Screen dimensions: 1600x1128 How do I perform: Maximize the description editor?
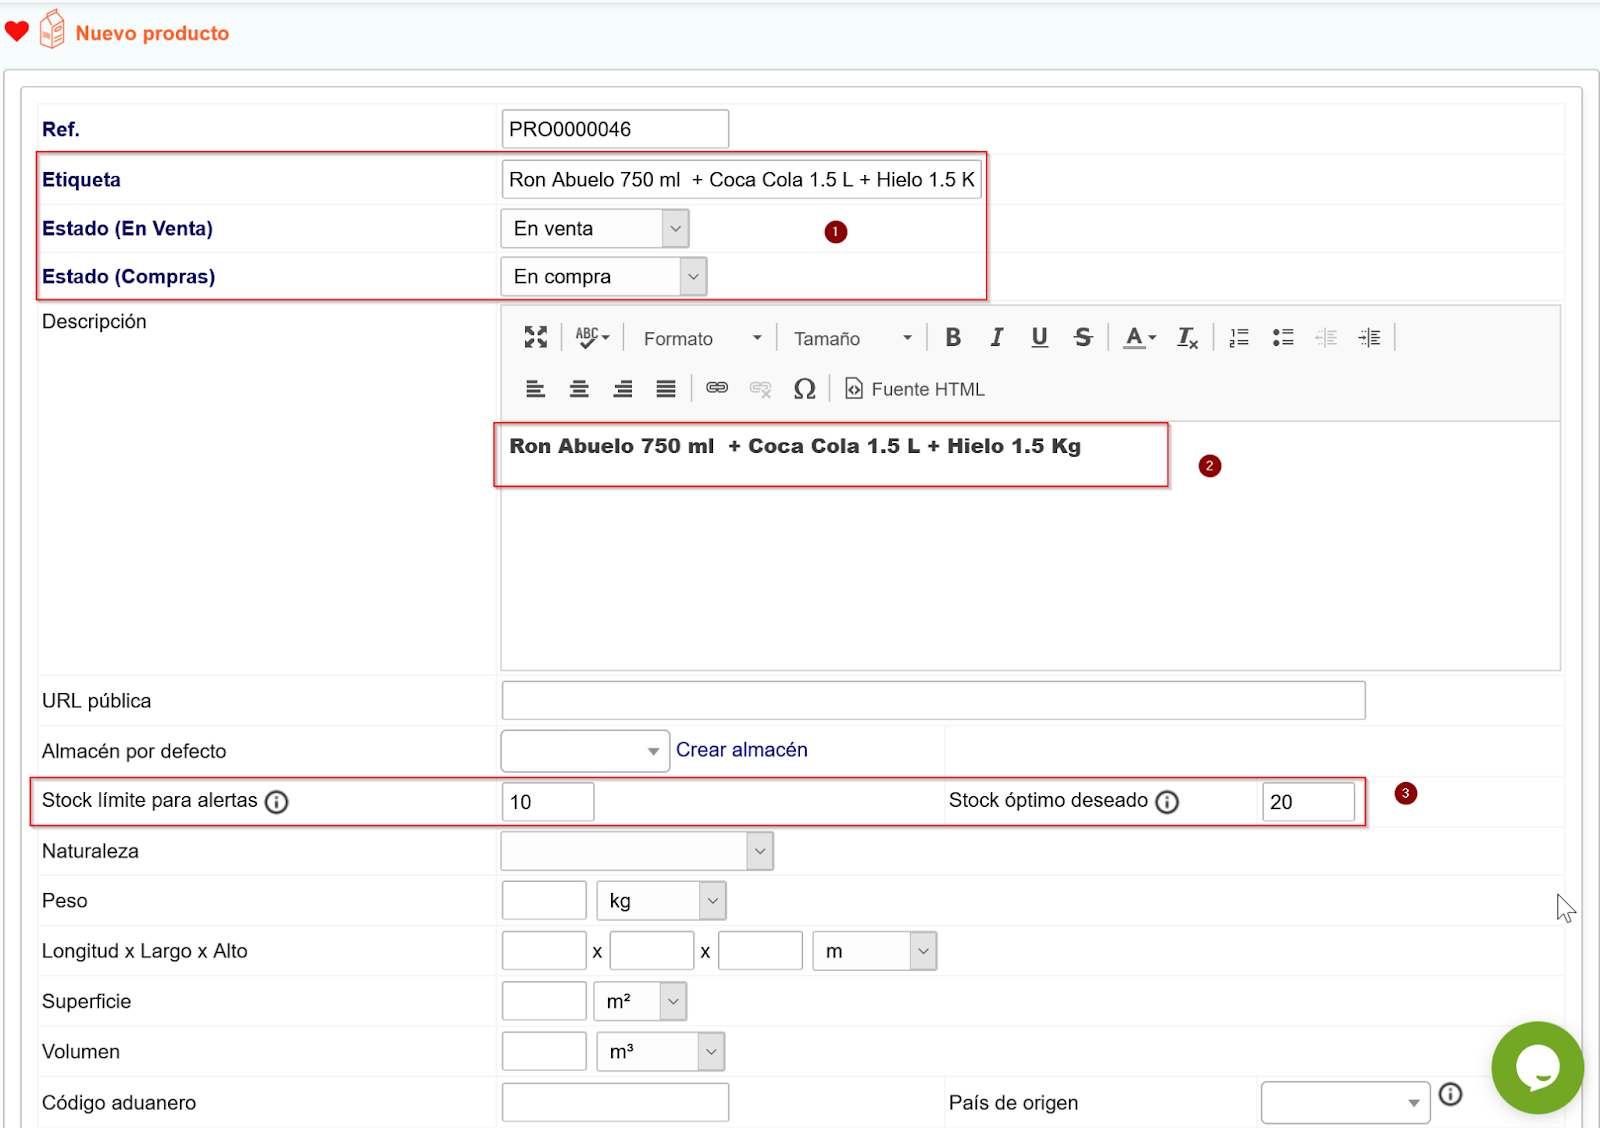536,337
